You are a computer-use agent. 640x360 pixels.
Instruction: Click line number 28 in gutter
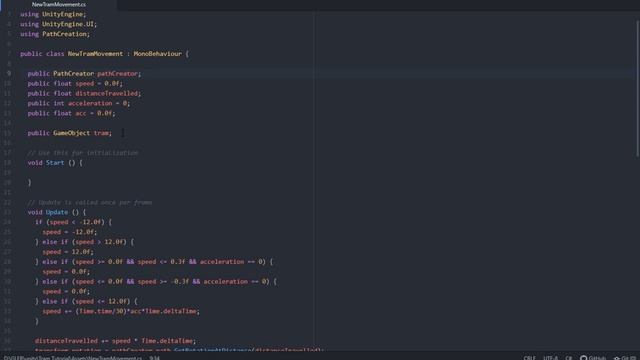pyautogui.click(x=7, y=262)
